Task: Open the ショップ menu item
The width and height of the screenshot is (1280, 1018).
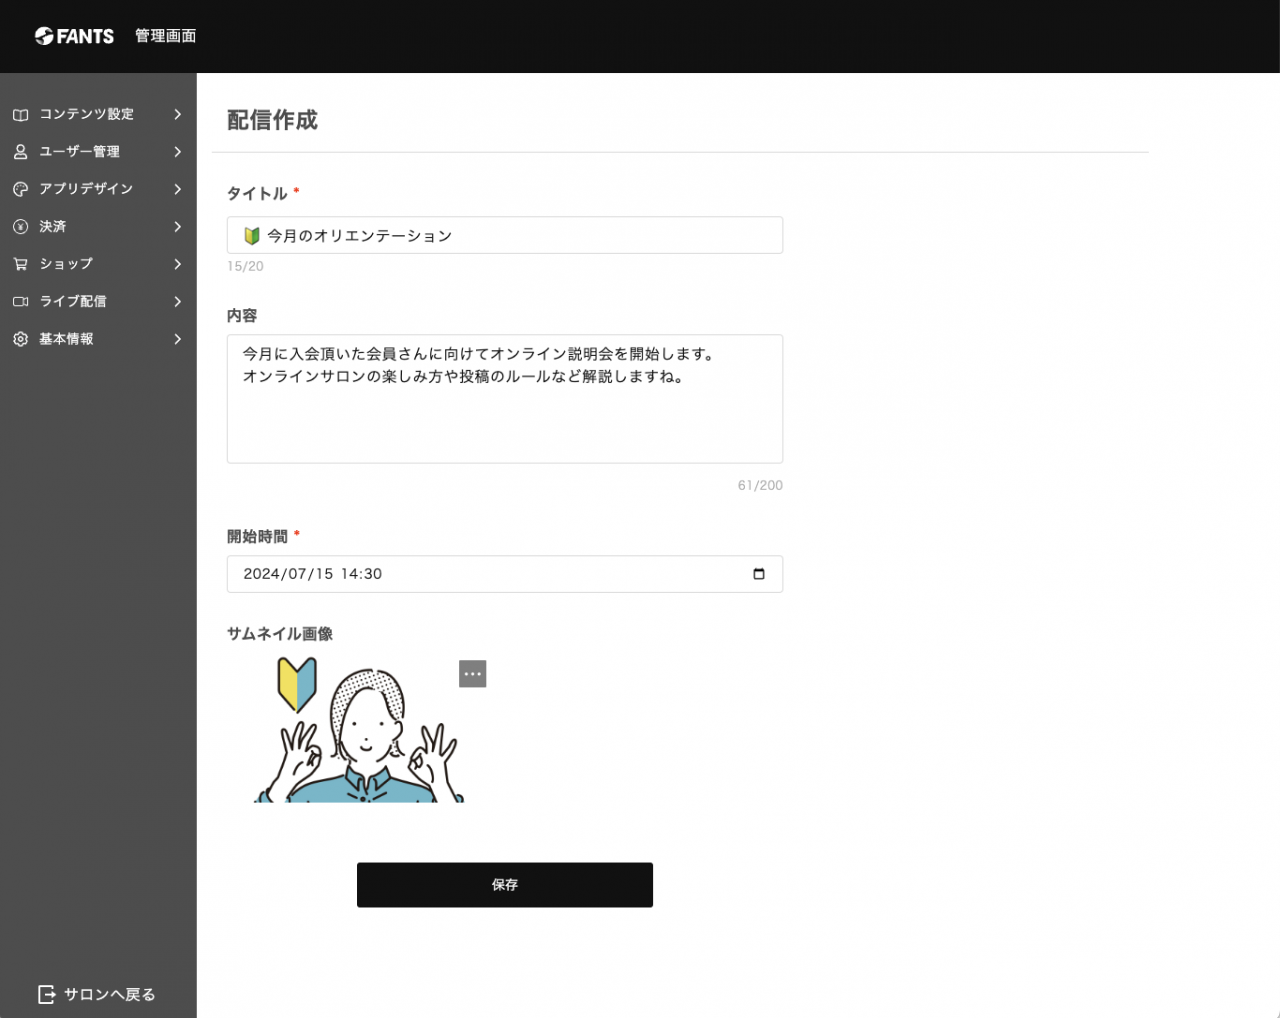Action: (98, 264)
